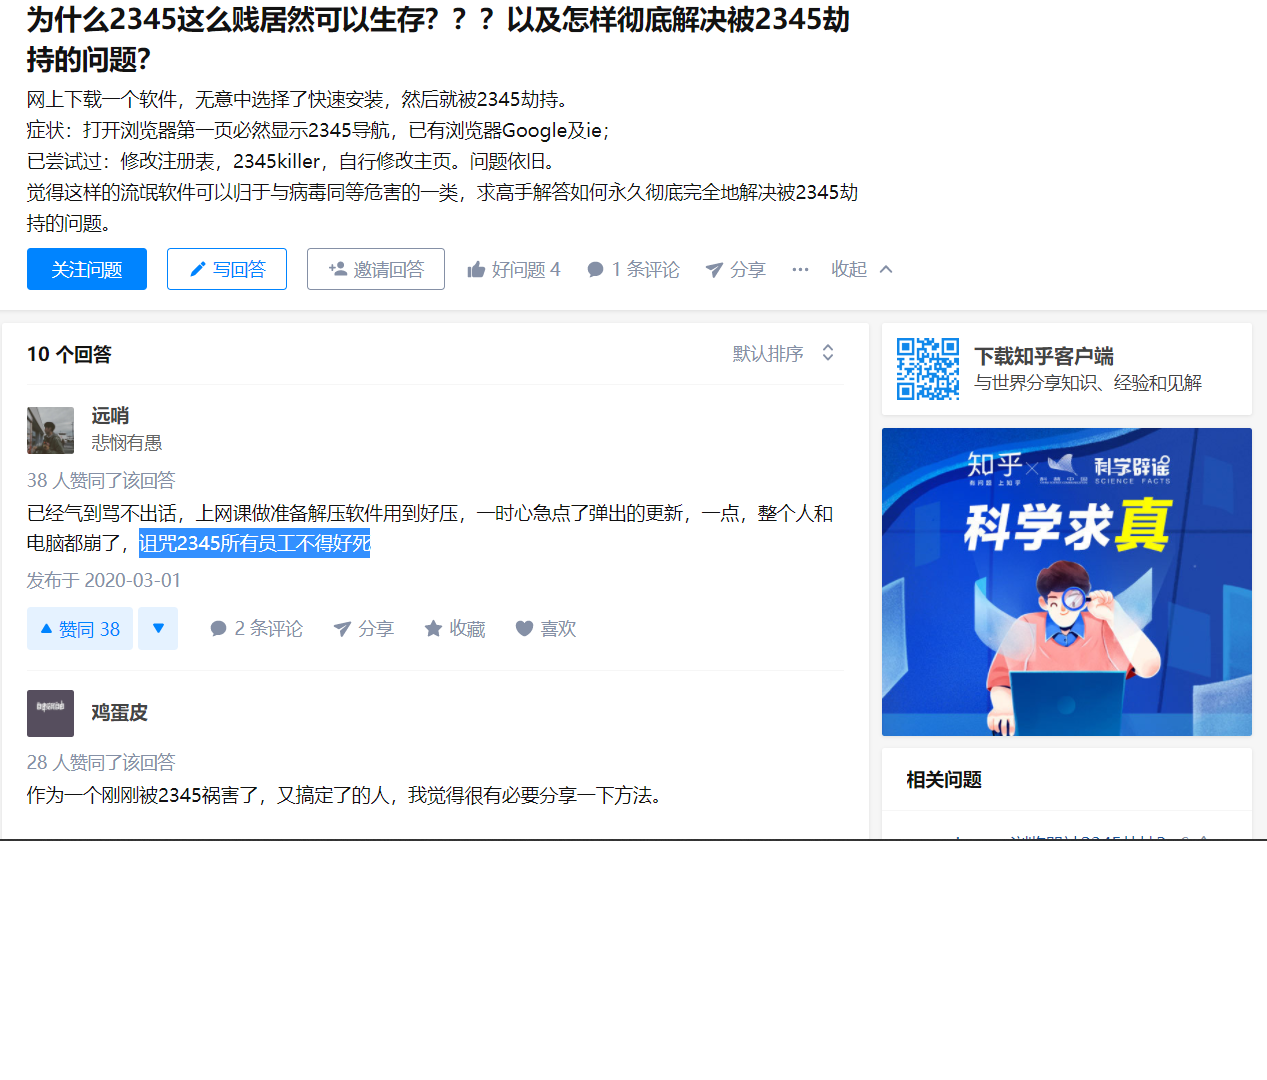Click the 38 人赞同了该回答 text
The image size is (1267, 1080).
[x=101, y=480]
